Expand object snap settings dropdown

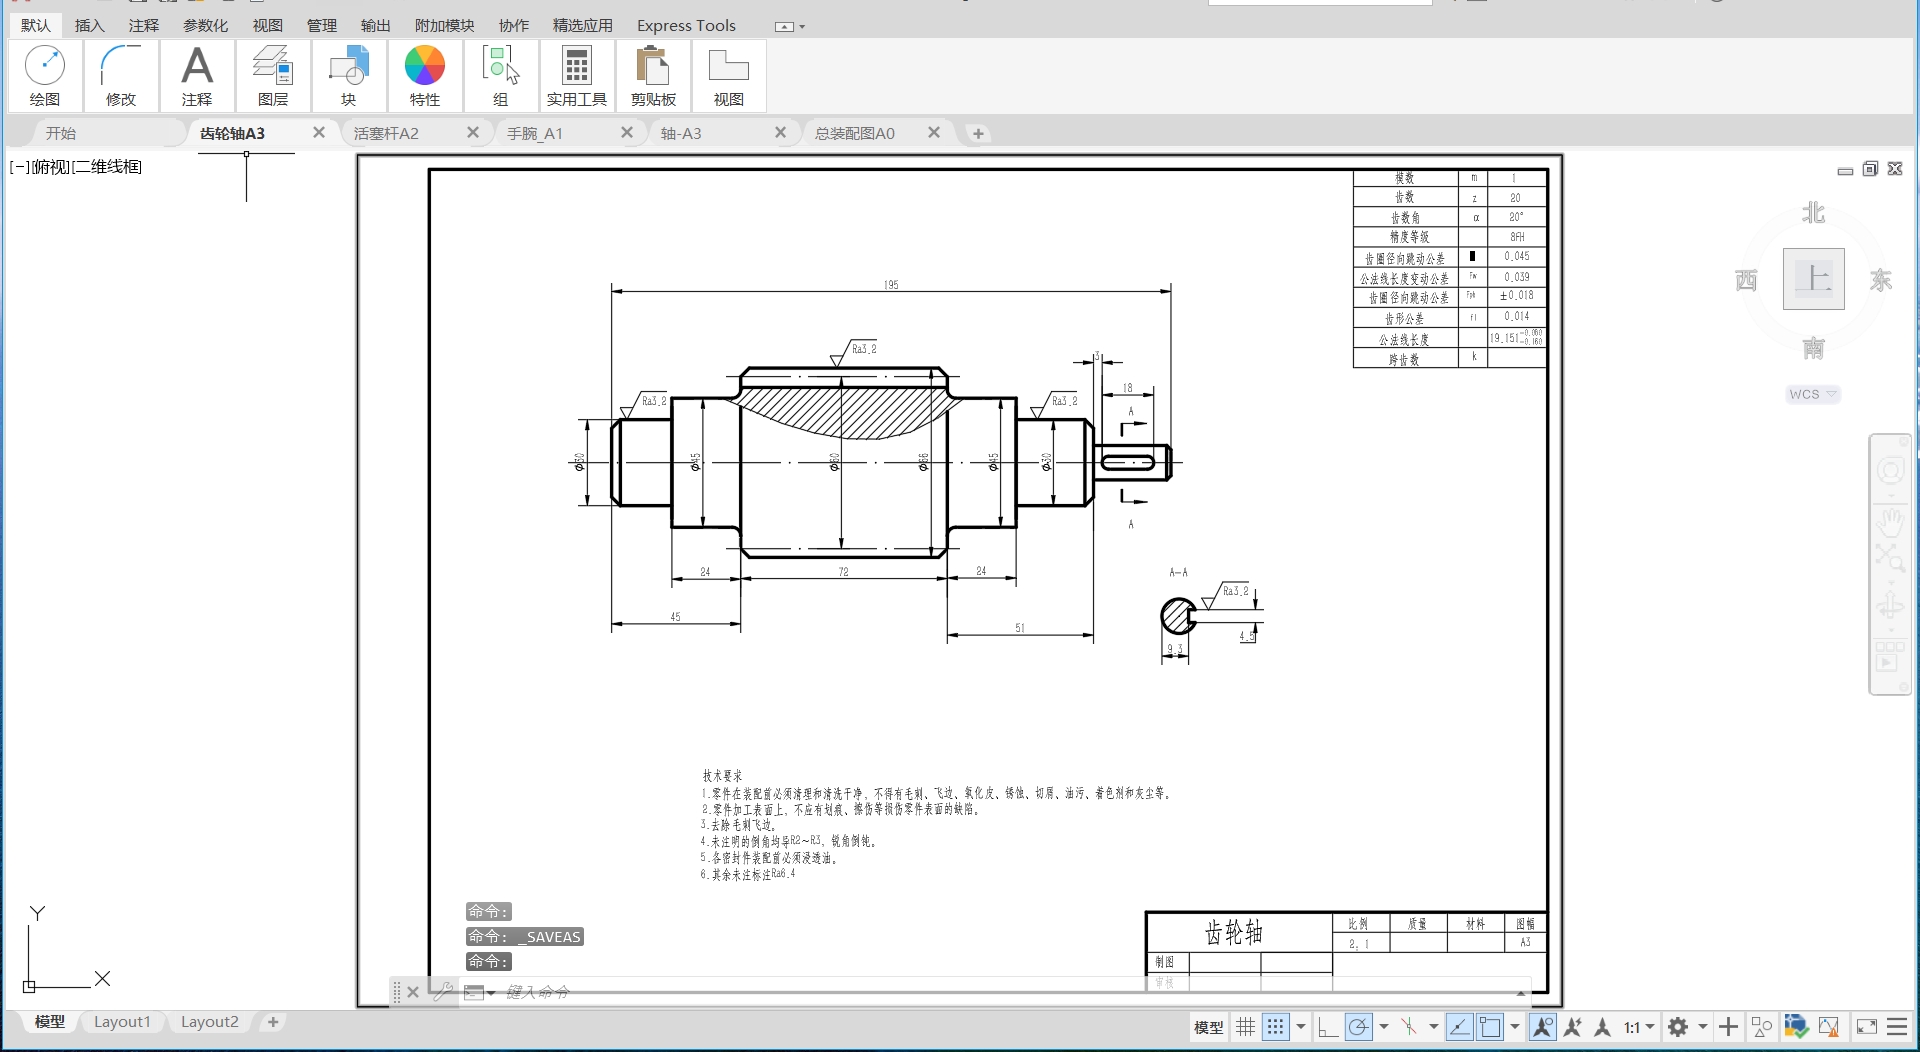click(1516, 1027)
